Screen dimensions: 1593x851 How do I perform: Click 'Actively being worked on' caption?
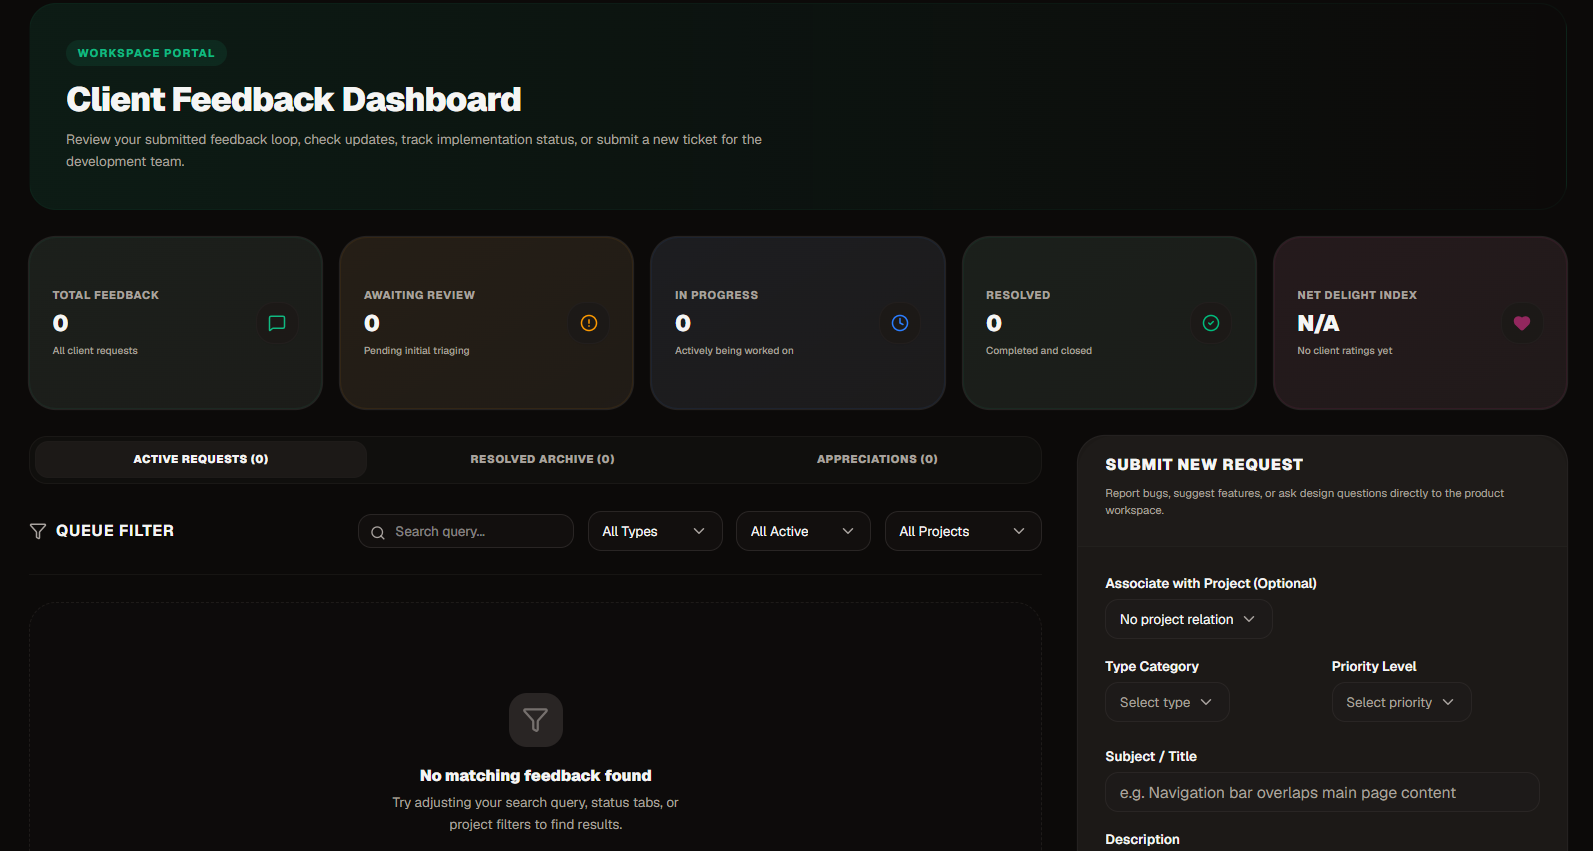click(x=734, y=350)
